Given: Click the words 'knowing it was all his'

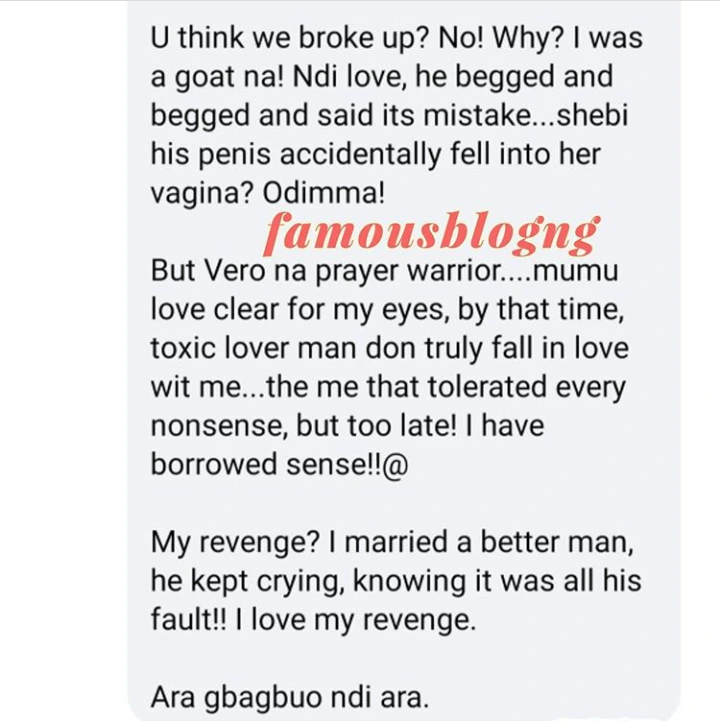Looking at the screenshot, I should (497, 580).
